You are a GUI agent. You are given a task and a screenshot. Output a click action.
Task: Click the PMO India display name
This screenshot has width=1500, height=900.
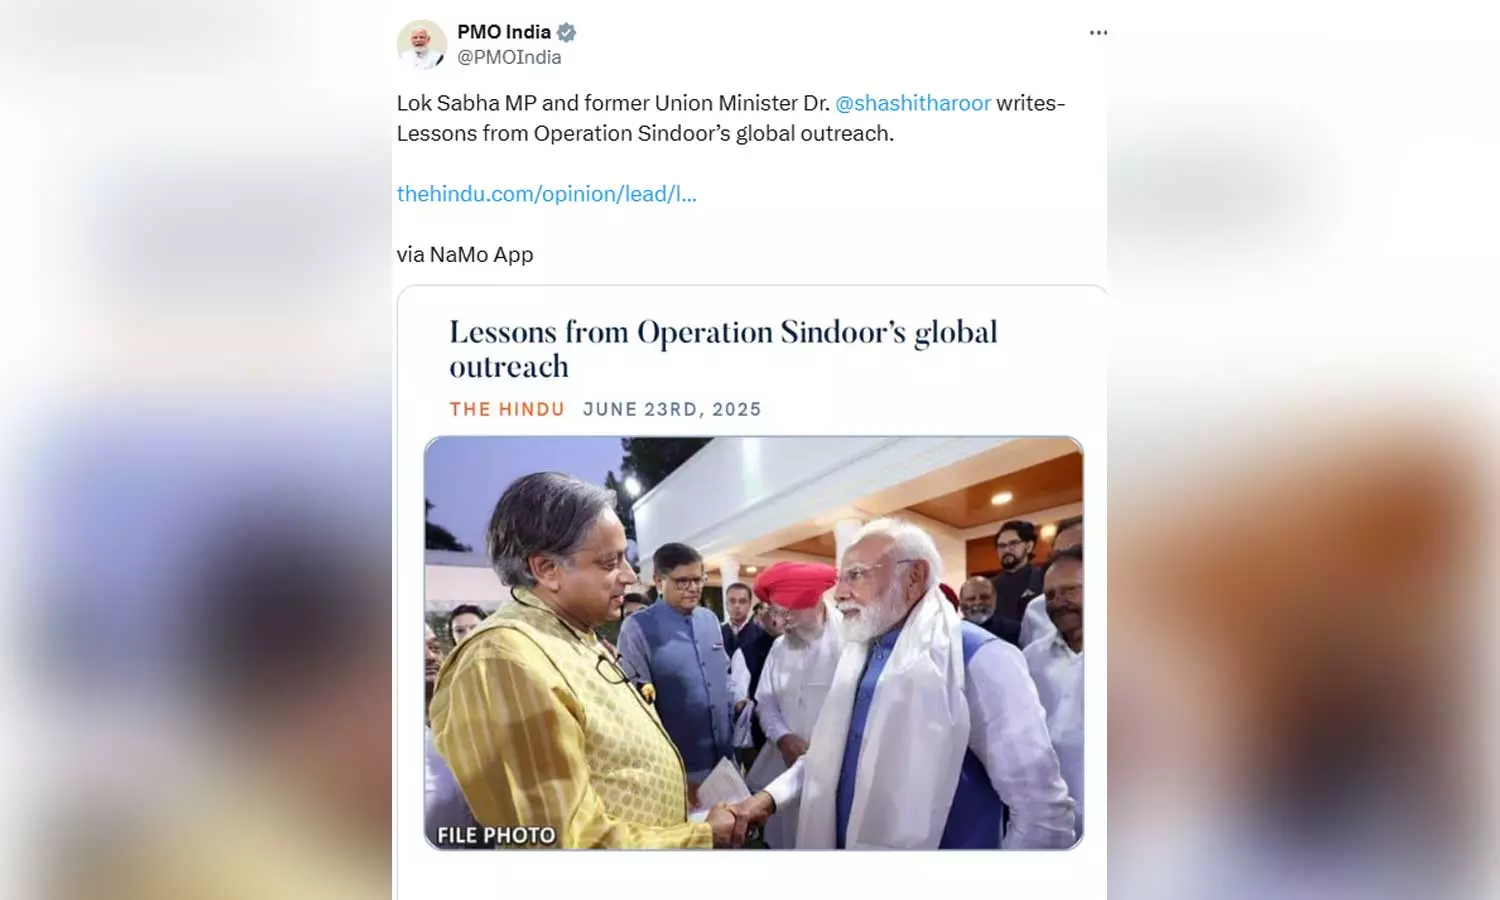pyautogui.click(x=504, y=32)
